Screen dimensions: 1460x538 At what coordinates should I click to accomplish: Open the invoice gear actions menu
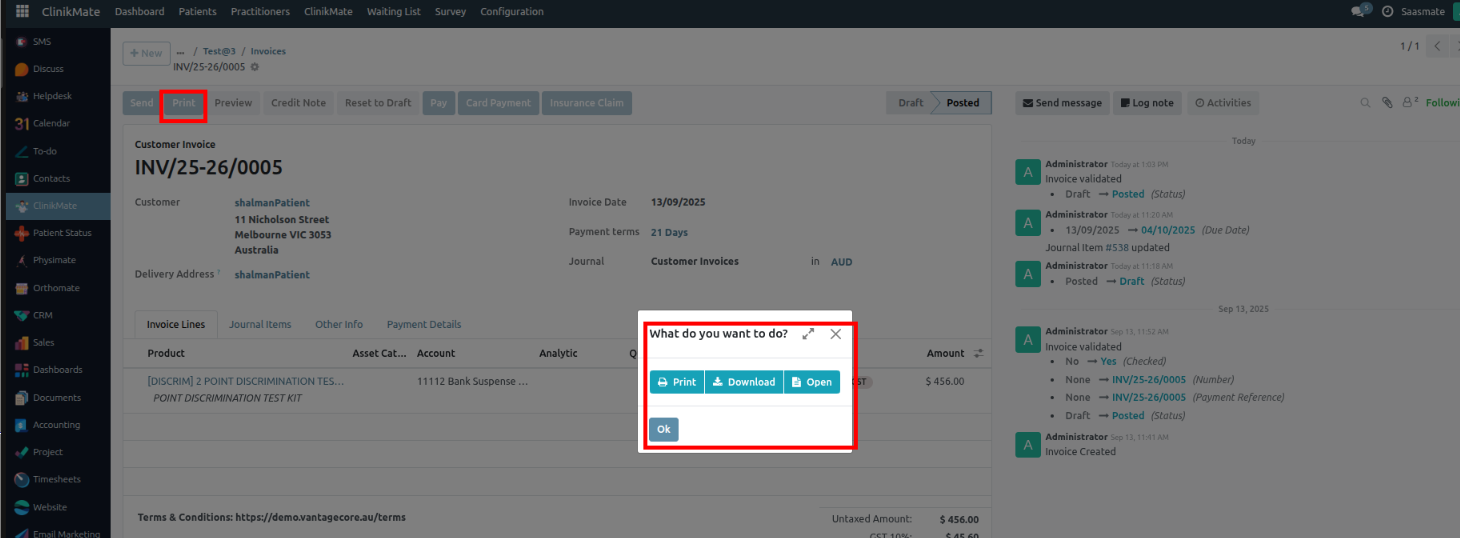click(254, 67)
